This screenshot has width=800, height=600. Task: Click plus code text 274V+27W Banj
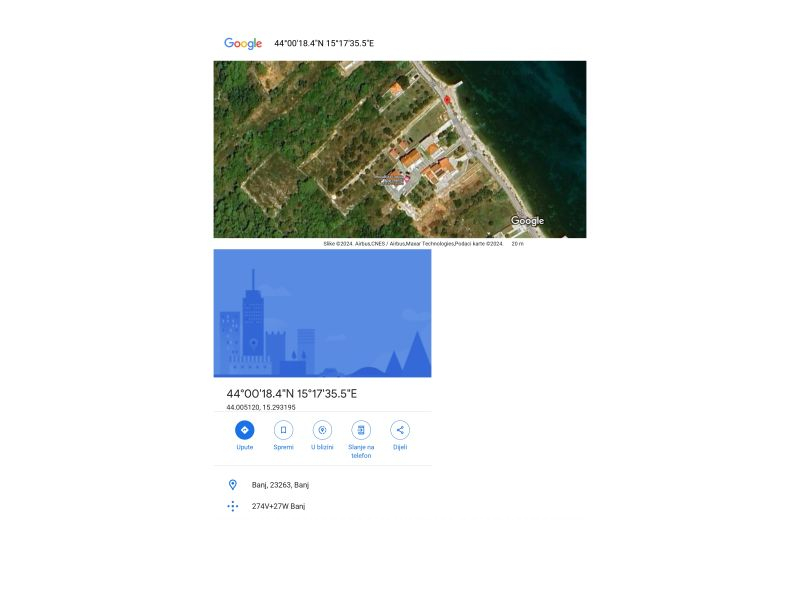[x=279, y=506]
